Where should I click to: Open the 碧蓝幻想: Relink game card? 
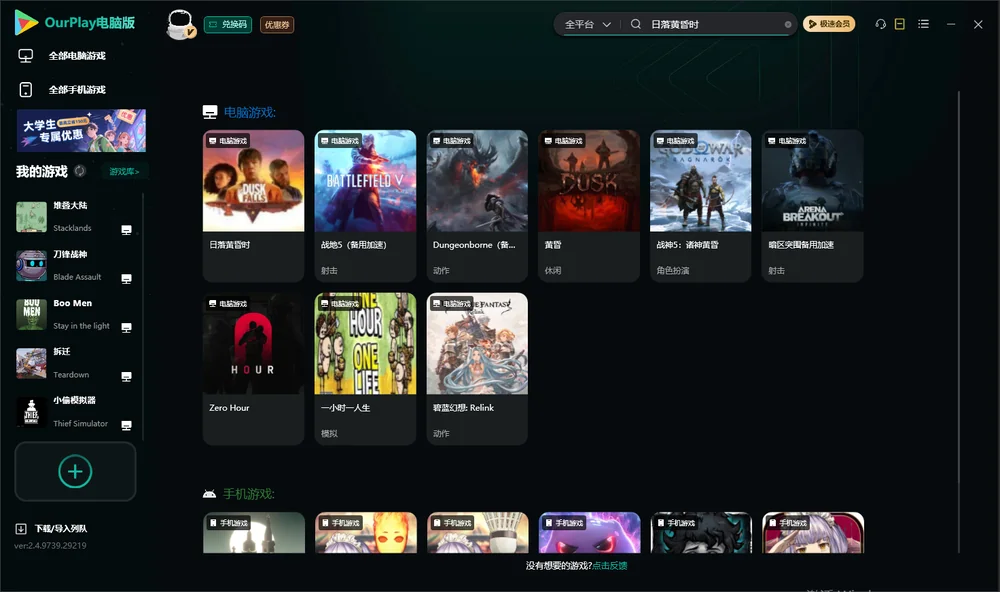pos(477,368)
